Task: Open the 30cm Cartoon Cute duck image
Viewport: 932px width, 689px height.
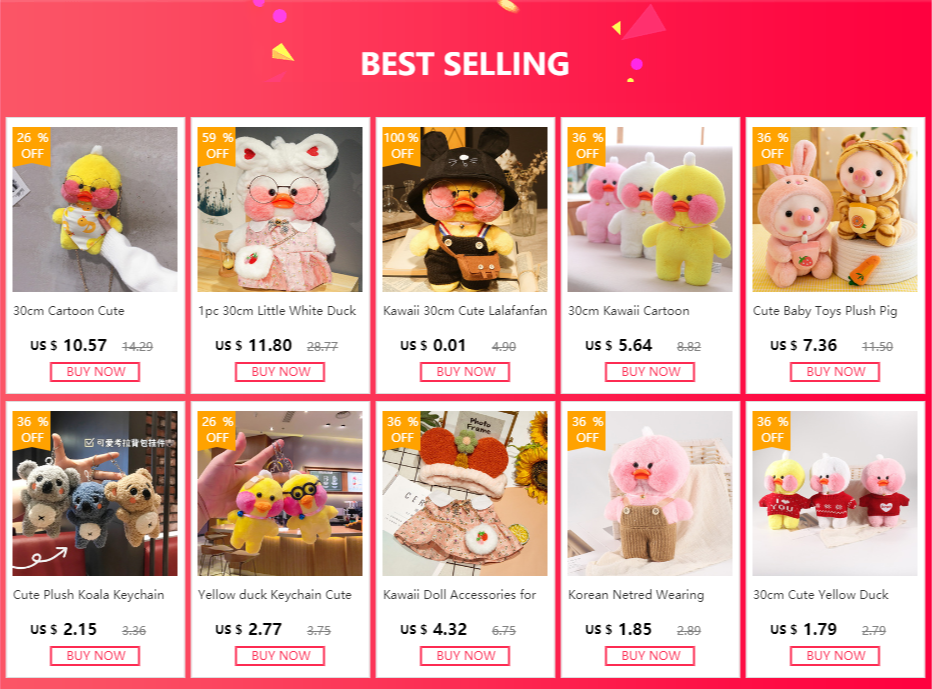Action: tap(95, 209)
